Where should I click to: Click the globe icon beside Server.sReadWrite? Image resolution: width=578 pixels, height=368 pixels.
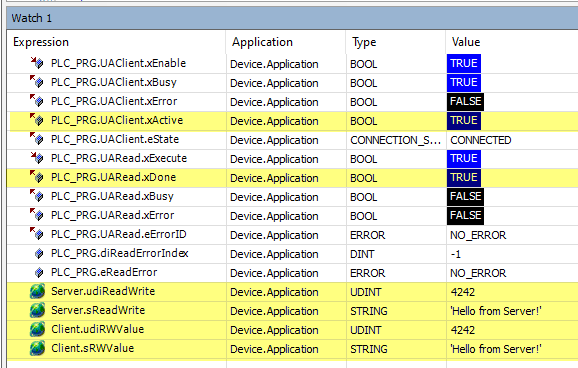37,310
